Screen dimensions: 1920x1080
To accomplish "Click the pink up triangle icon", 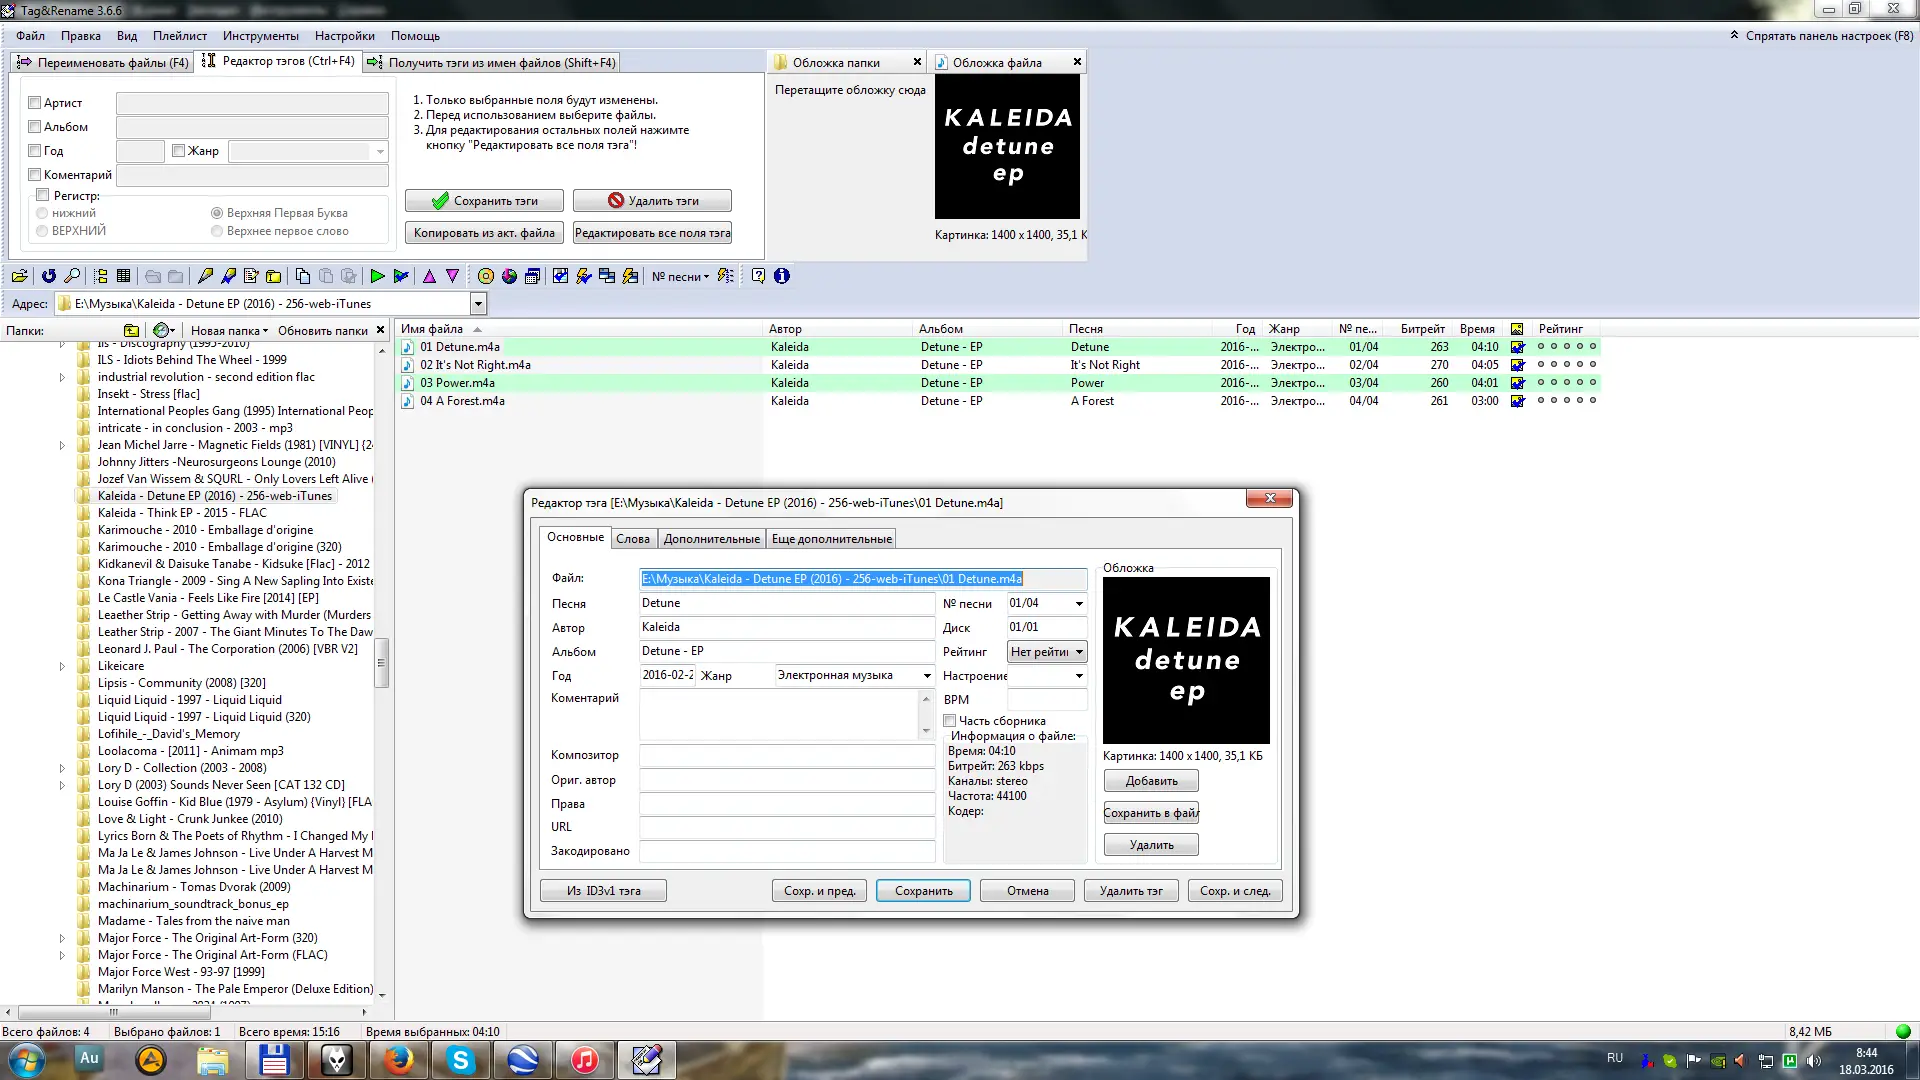I will tap(429, 276).
